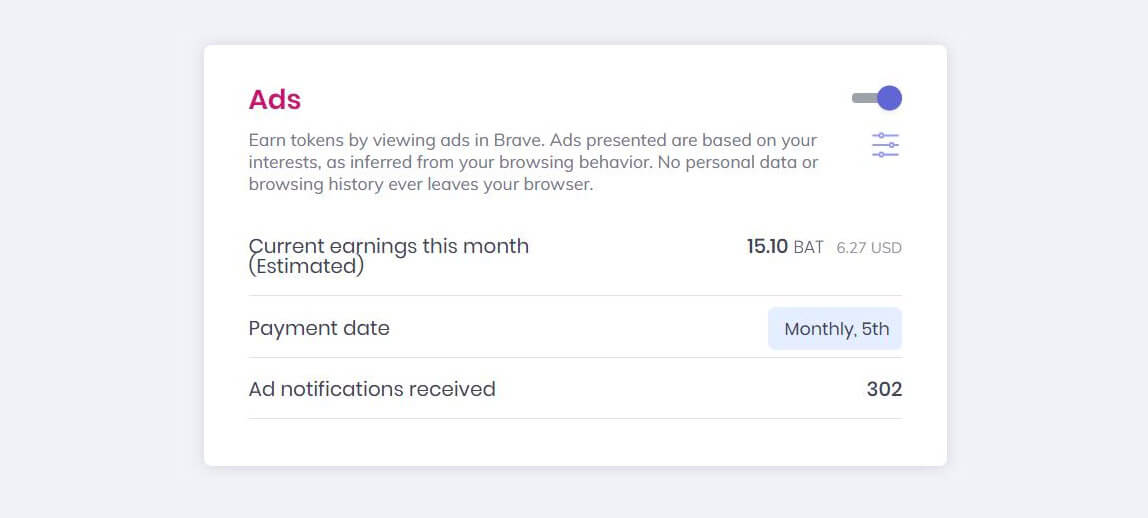This screenshot has width=1148, height=518.
Task: Click the 302 notifications count
Action: [x=884, y=389]
